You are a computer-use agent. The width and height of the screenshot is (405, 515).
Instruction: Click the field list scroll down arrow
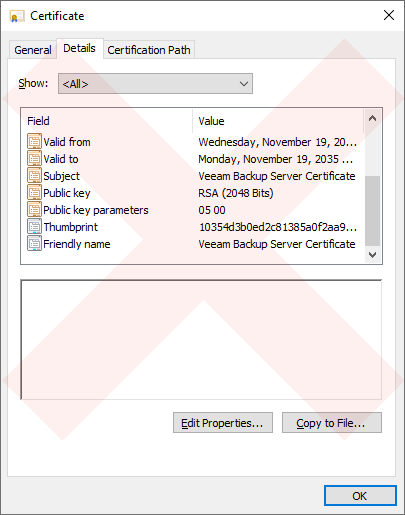click(373, 255)
